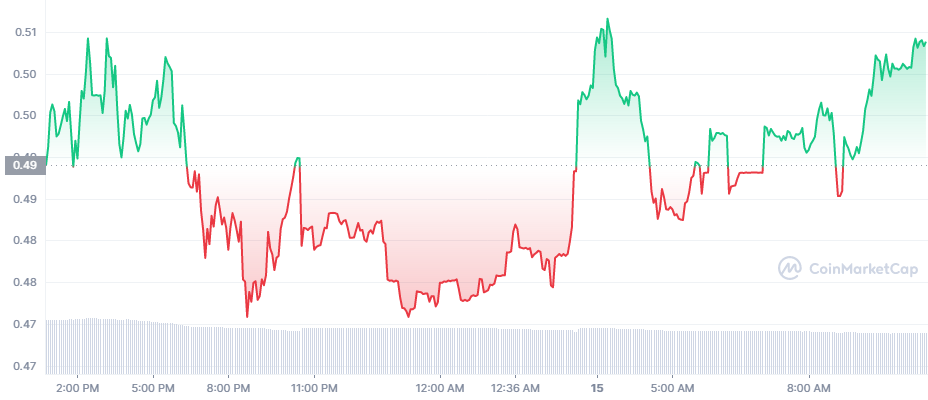Click the starting point of the price line

click(46, 164)
